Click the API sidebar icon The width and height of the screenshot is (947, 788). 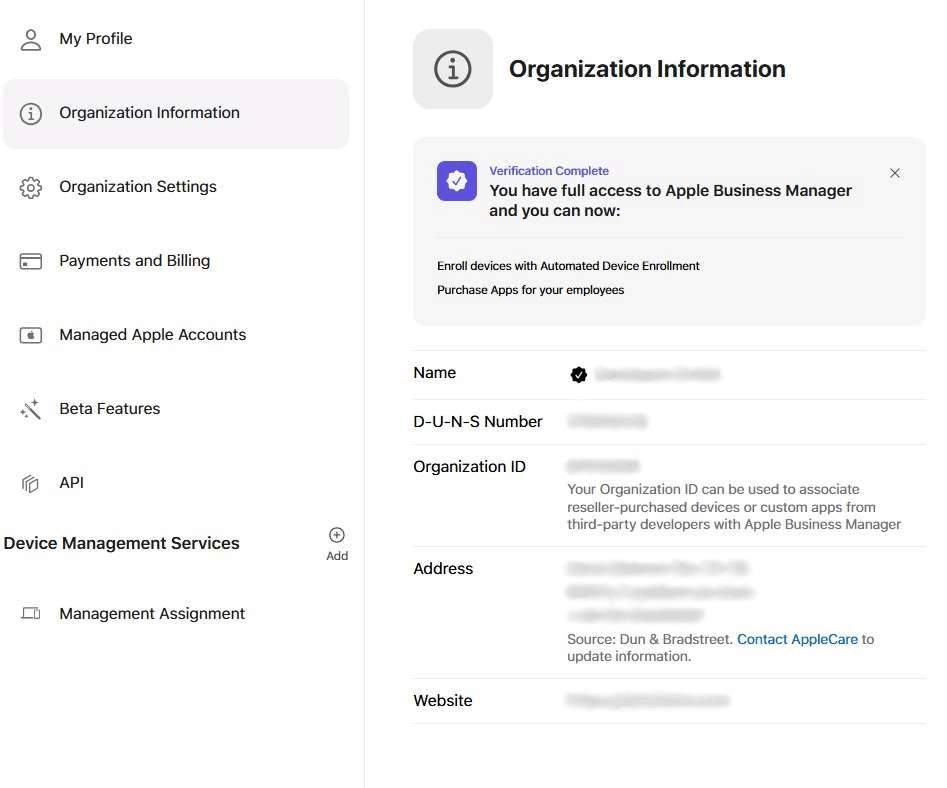(x=31, y=483)
